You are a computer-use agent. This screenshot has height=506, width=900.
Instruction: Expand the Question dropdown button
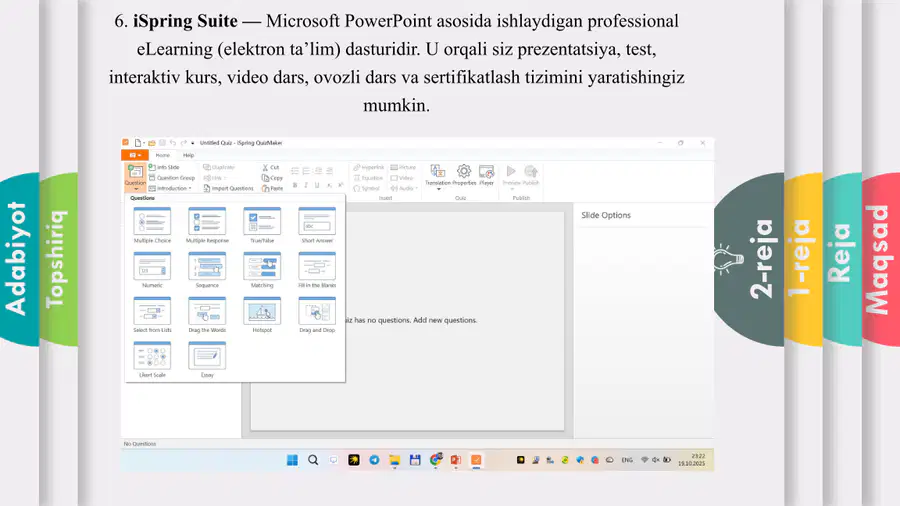click(135, 177)
